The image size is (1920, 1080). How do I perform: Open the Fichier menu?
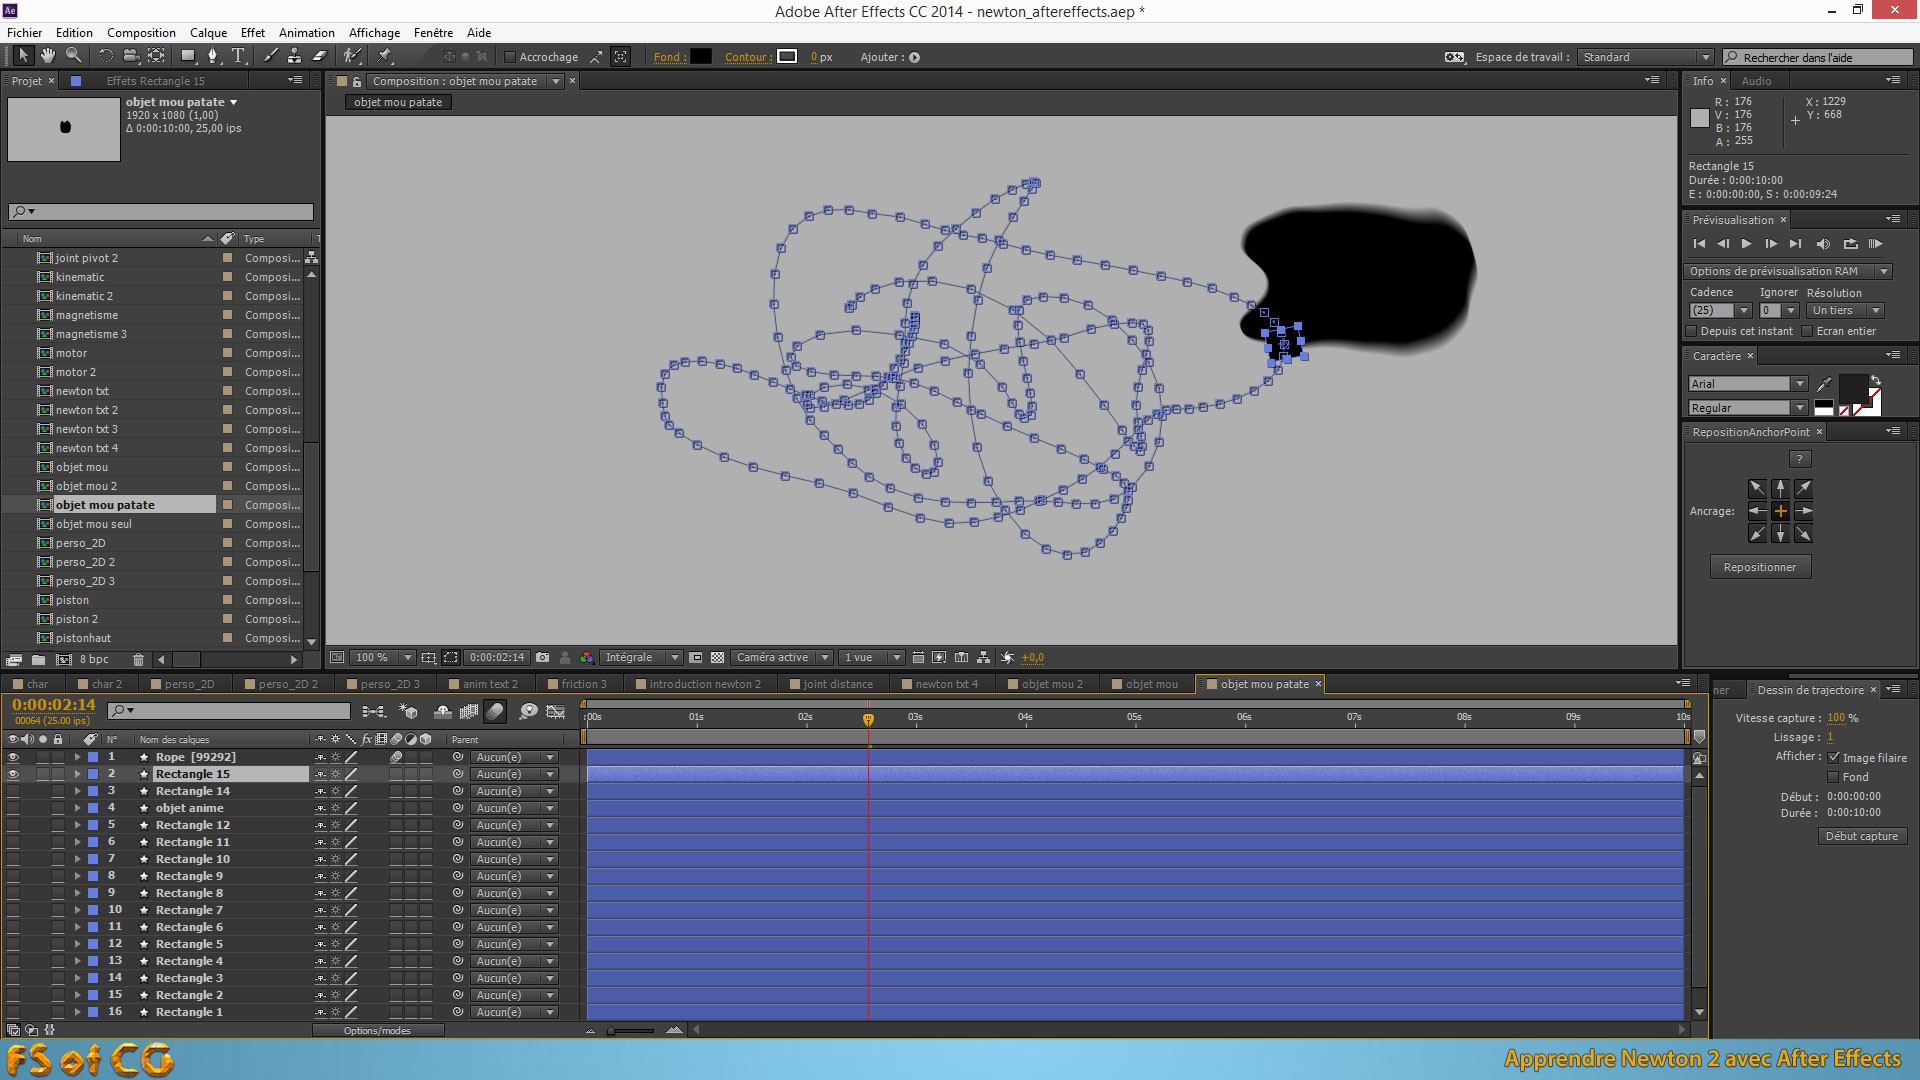coord(24,32)
